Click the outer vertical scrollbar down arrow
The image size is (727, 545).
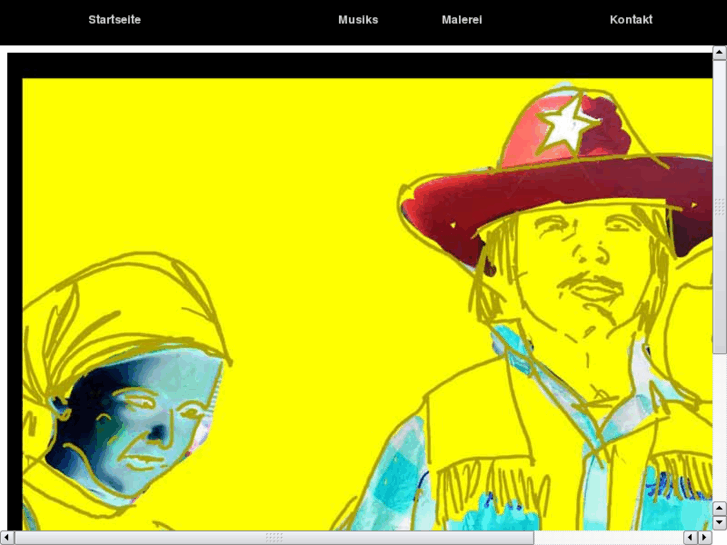(719, 523)
